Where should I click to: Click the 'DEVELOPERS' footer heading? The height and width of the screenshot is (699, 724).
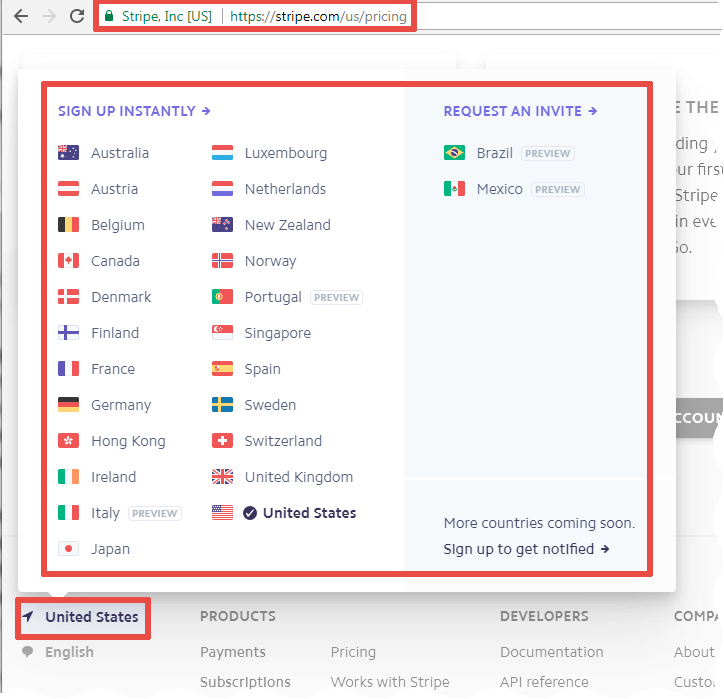[x=544, y=616]
